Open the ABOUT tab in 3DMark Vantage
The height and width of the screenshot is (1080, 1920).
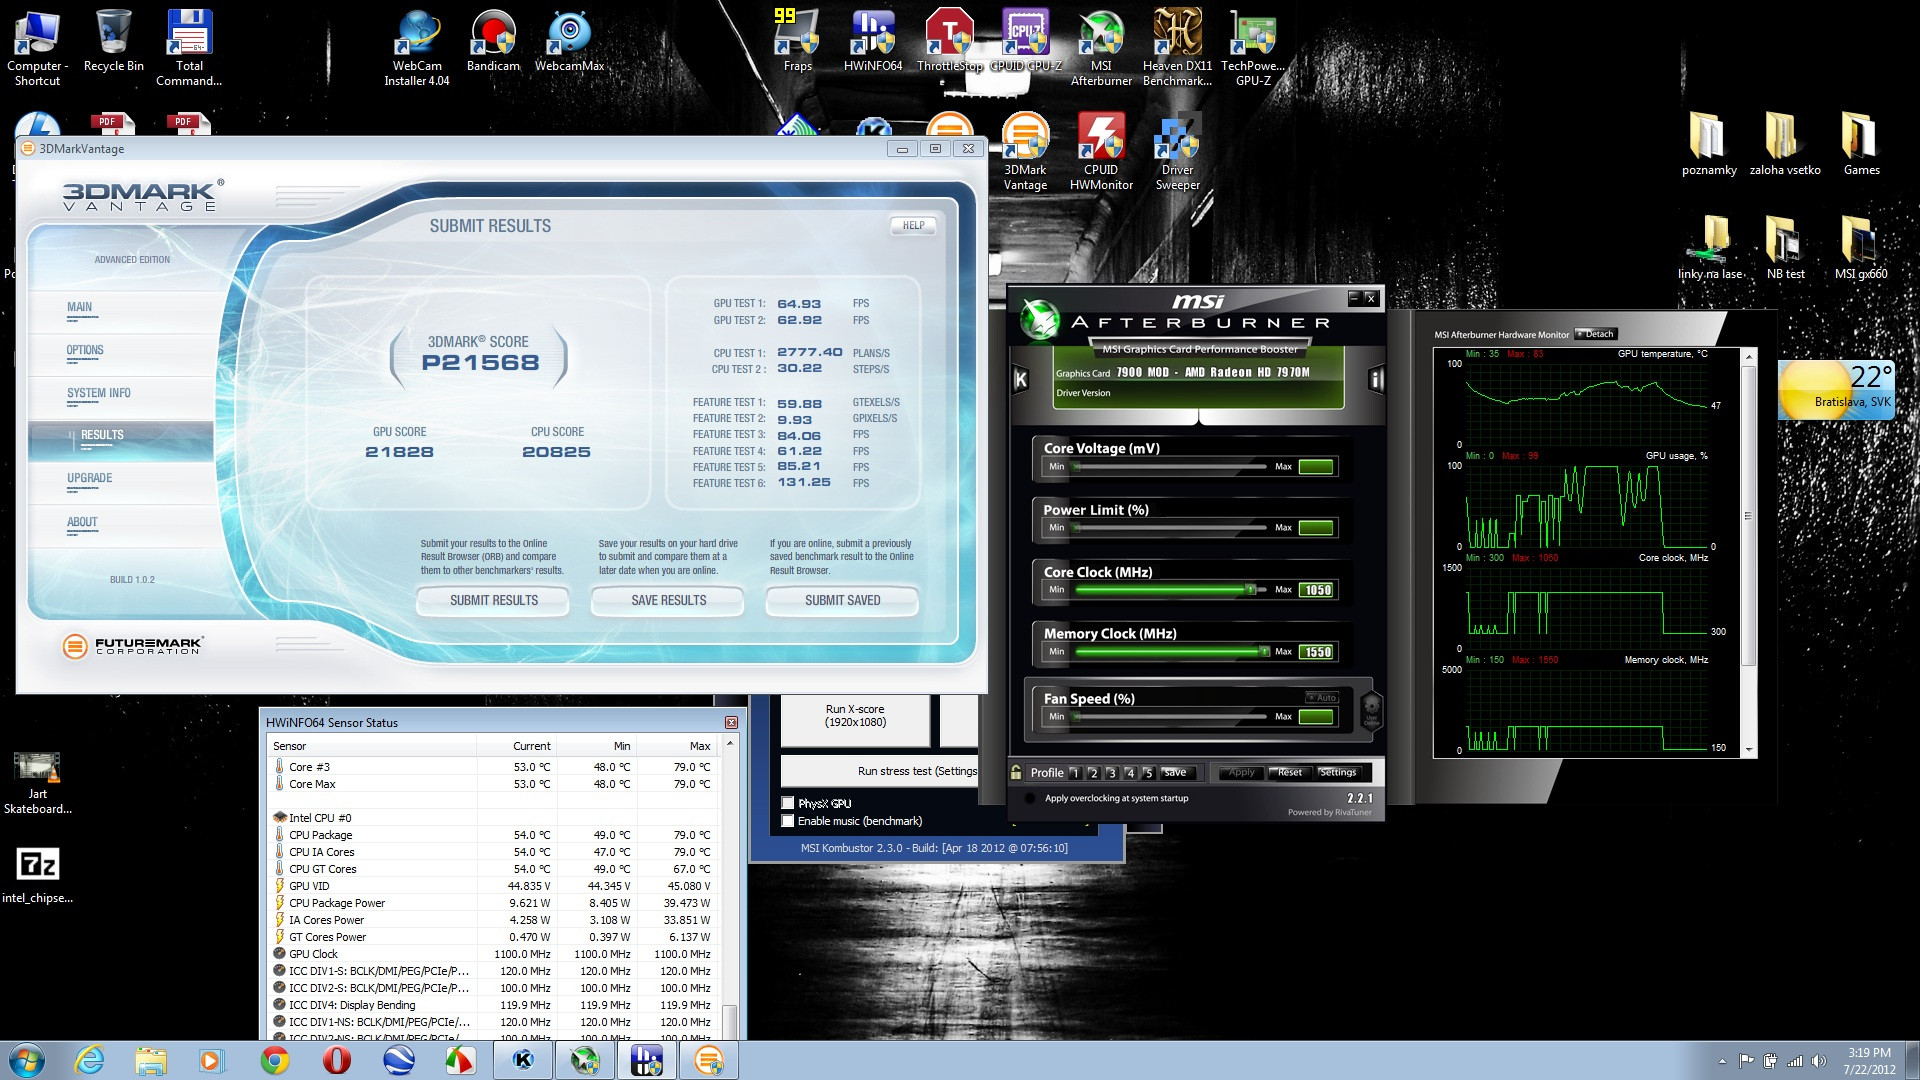(82, 523)
